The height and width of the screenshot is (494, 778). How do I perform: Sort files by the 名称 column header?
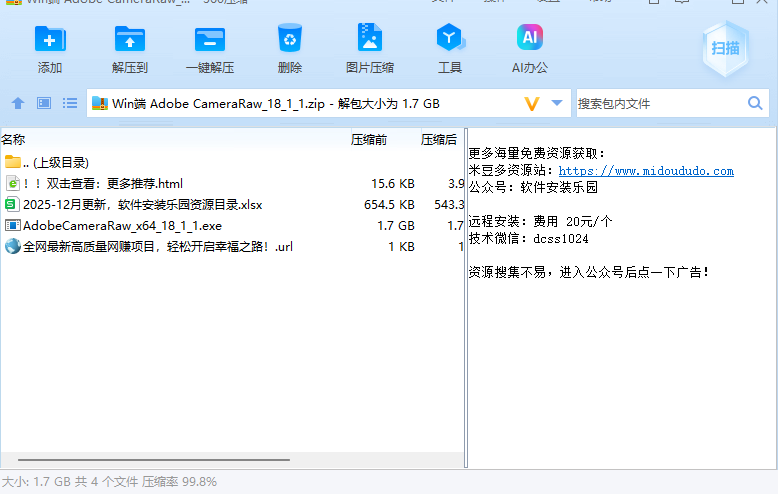click(14, 139)
